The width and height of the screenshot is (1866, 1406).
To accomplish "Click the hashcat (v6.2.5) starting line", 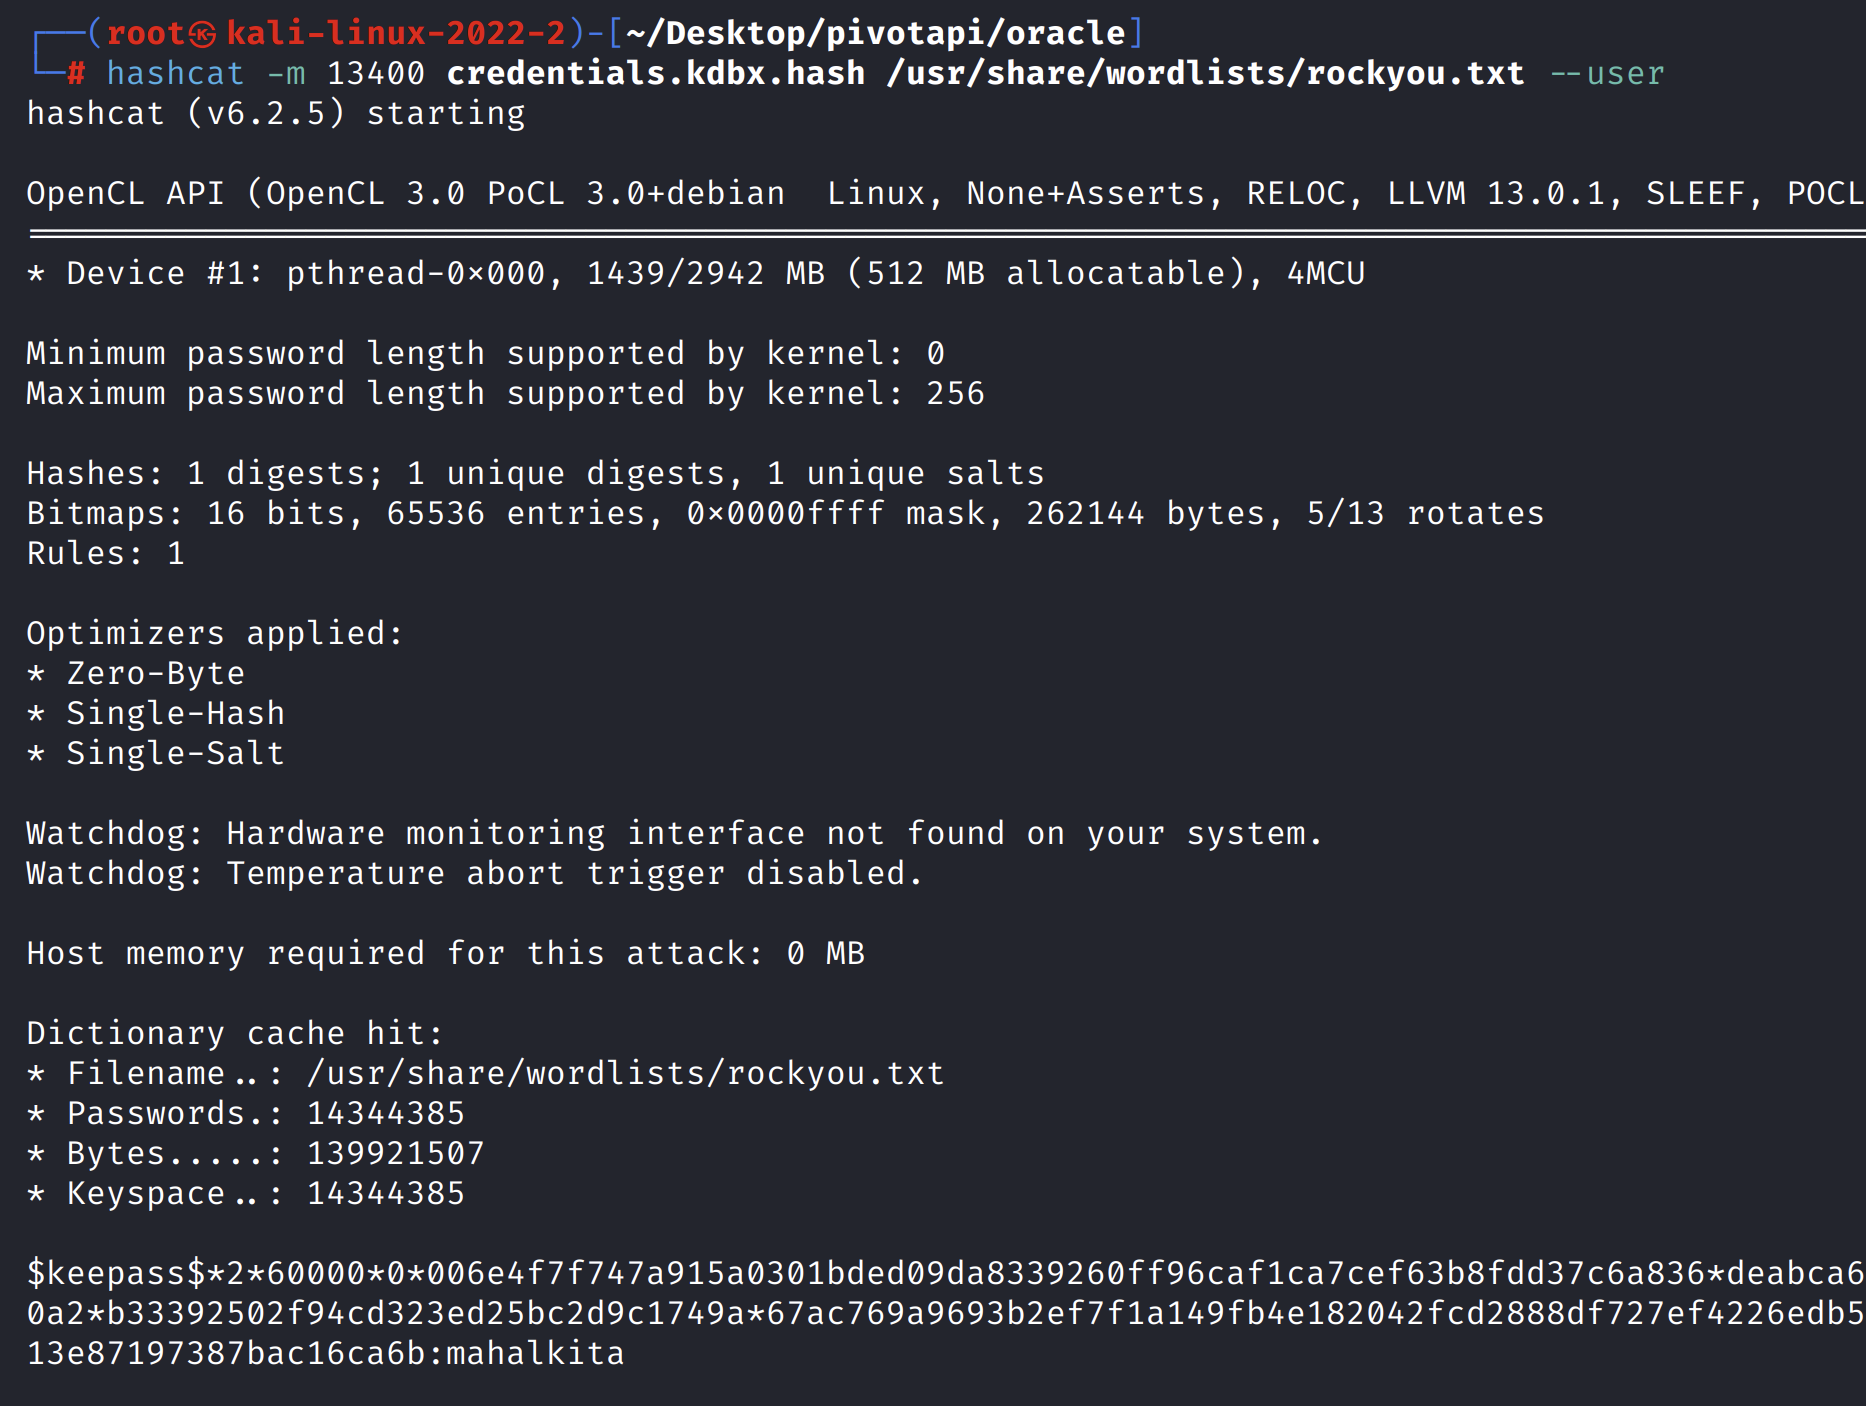I will pos(275,114).
